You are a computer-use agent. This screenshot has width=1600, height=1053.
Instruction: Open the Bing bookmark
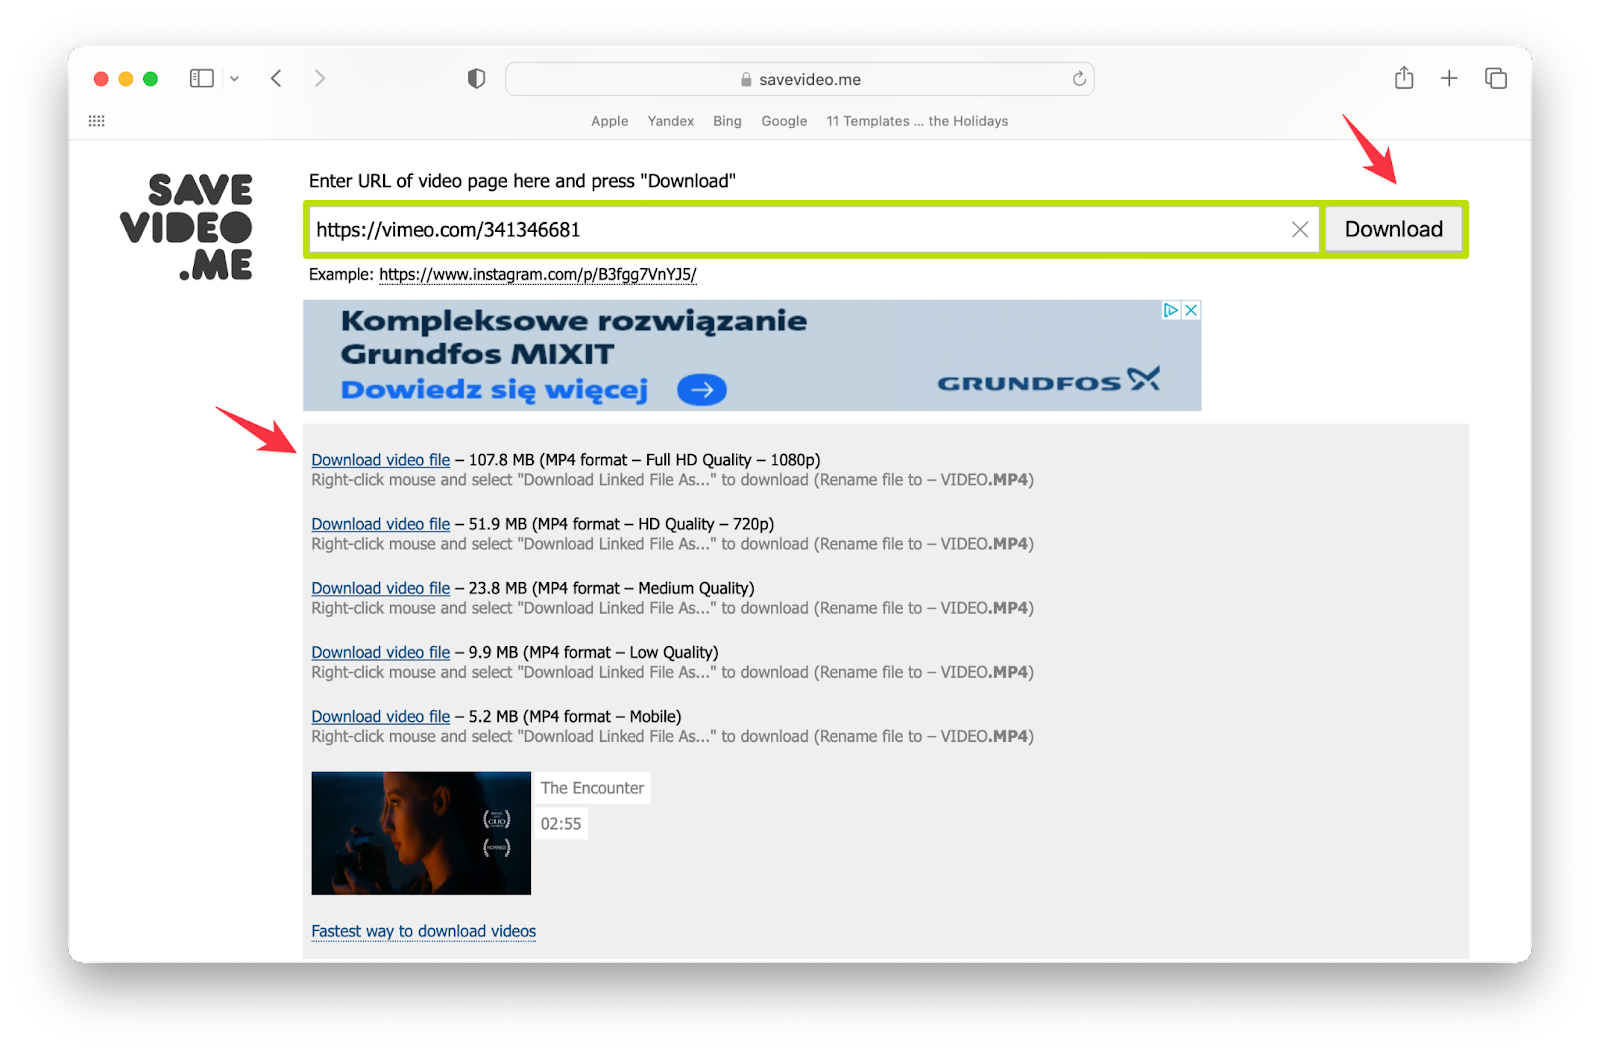[727, 121]
